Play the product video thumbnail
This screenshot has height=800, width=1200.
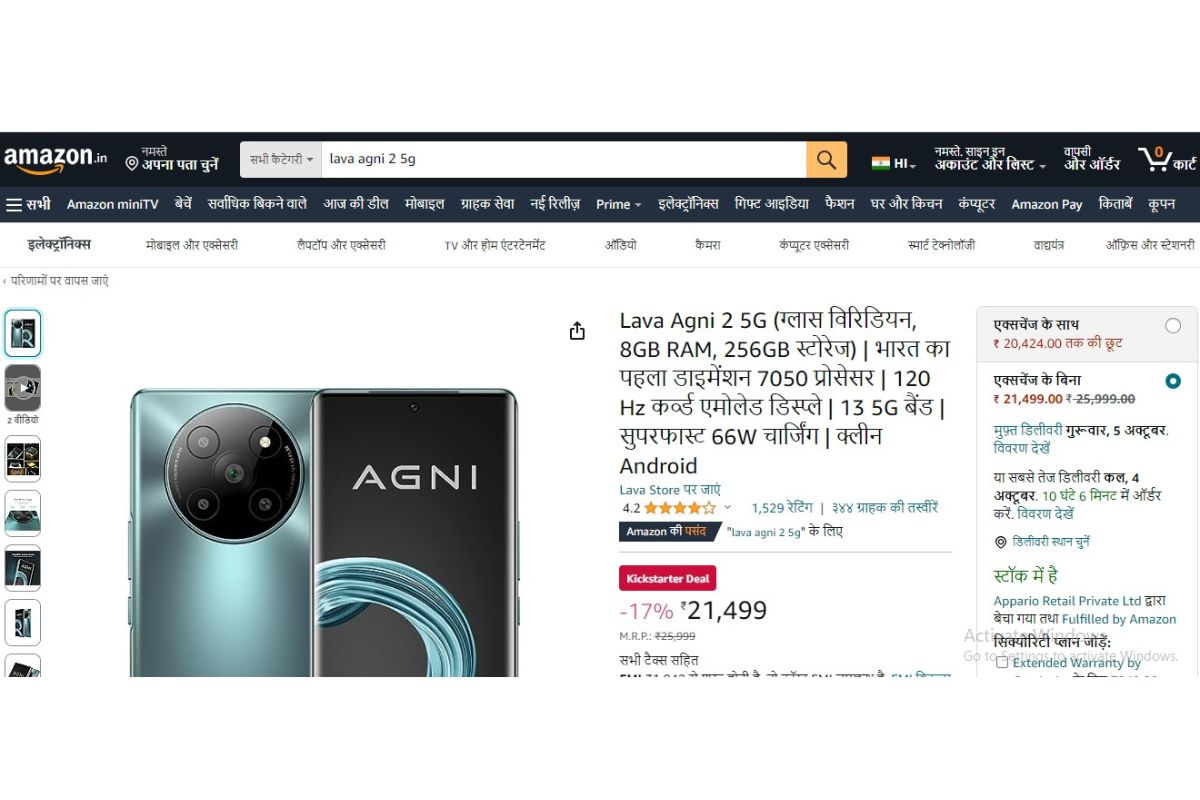pyautogui.click(x=23, y=388)
